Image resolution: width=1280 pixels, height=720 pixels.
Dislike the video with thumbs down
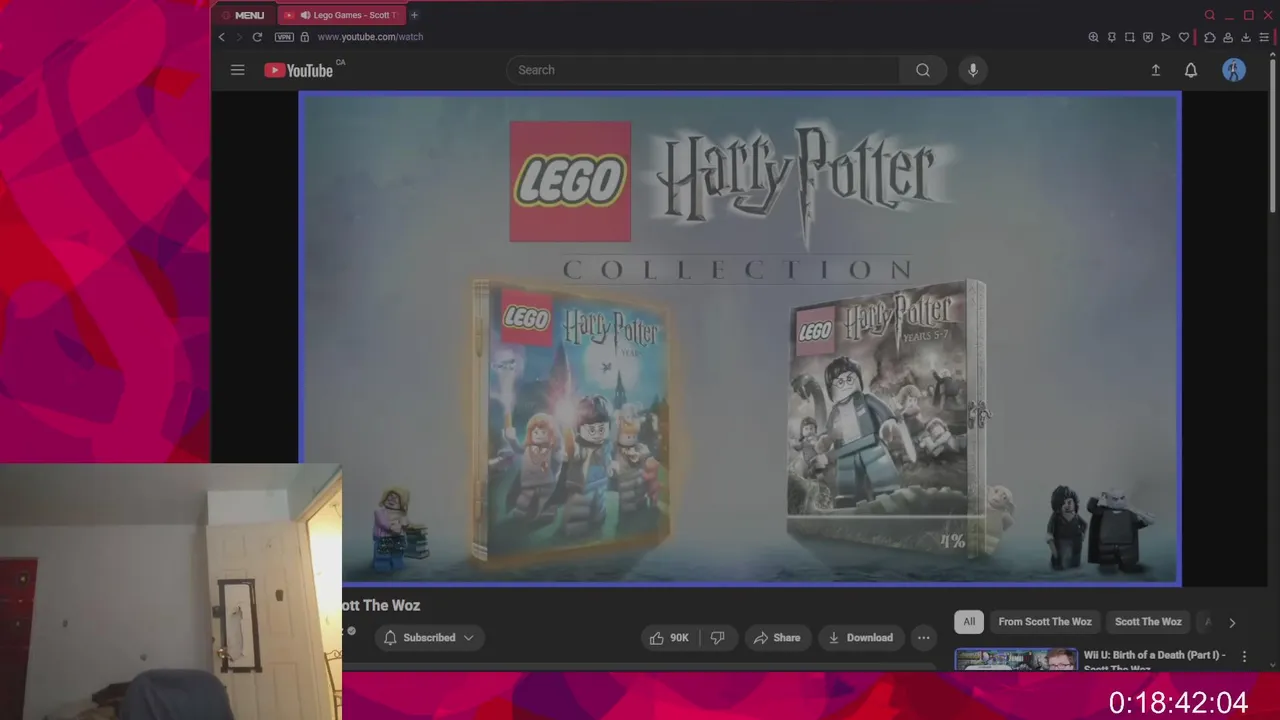click(717, 637)
